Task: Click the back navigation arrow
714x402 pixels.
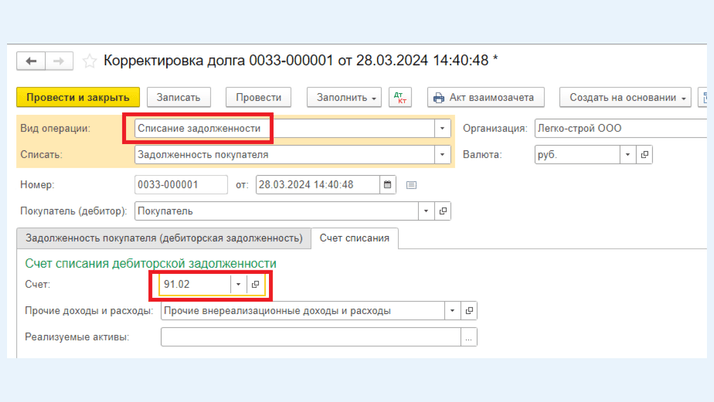Action: (x=32, y=61)
